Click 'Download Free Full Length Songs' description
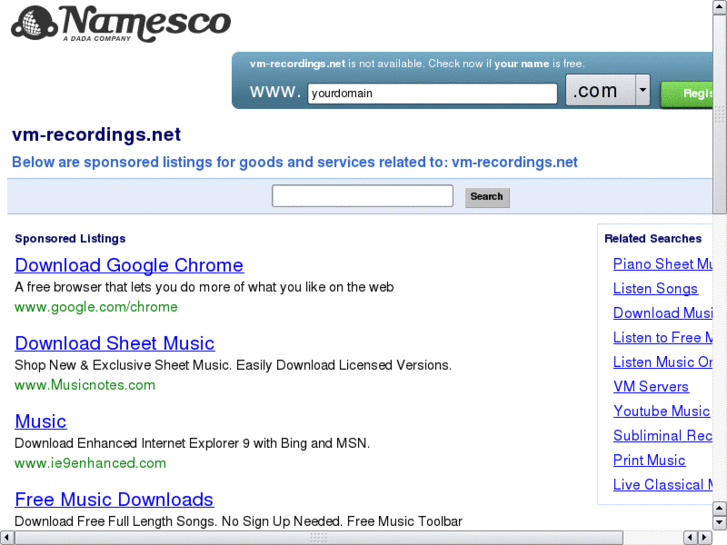Screen dimensions: 727x545 tap(239, 521)
